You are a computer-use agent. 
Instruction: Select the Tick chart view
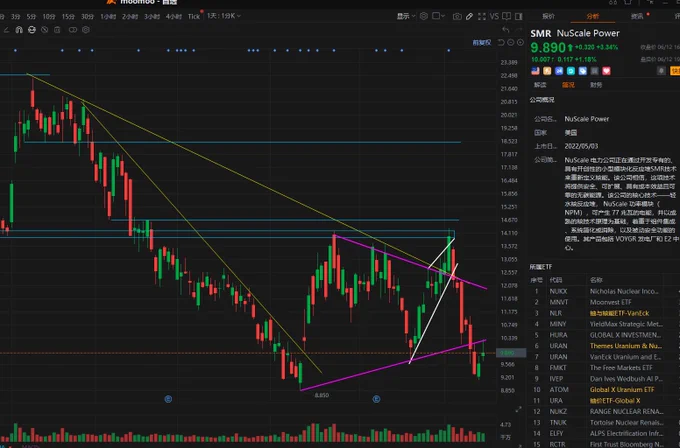[x=194, y=16]
